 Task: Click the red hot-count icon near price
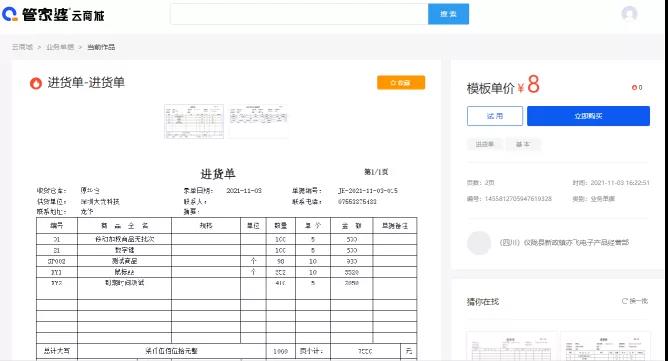[x=634, y=87]
